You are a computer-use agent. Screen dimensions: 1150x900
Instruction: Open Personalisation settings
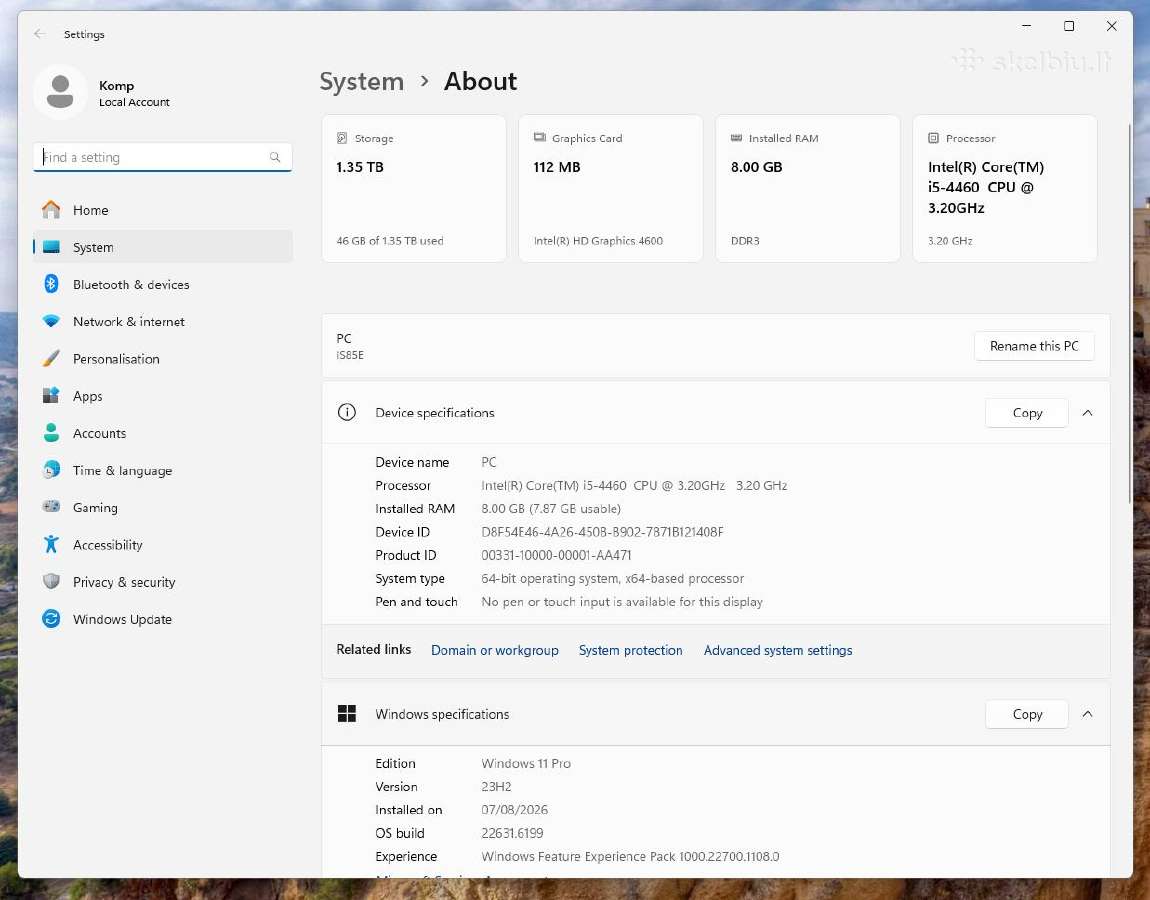tap(163, 359)
